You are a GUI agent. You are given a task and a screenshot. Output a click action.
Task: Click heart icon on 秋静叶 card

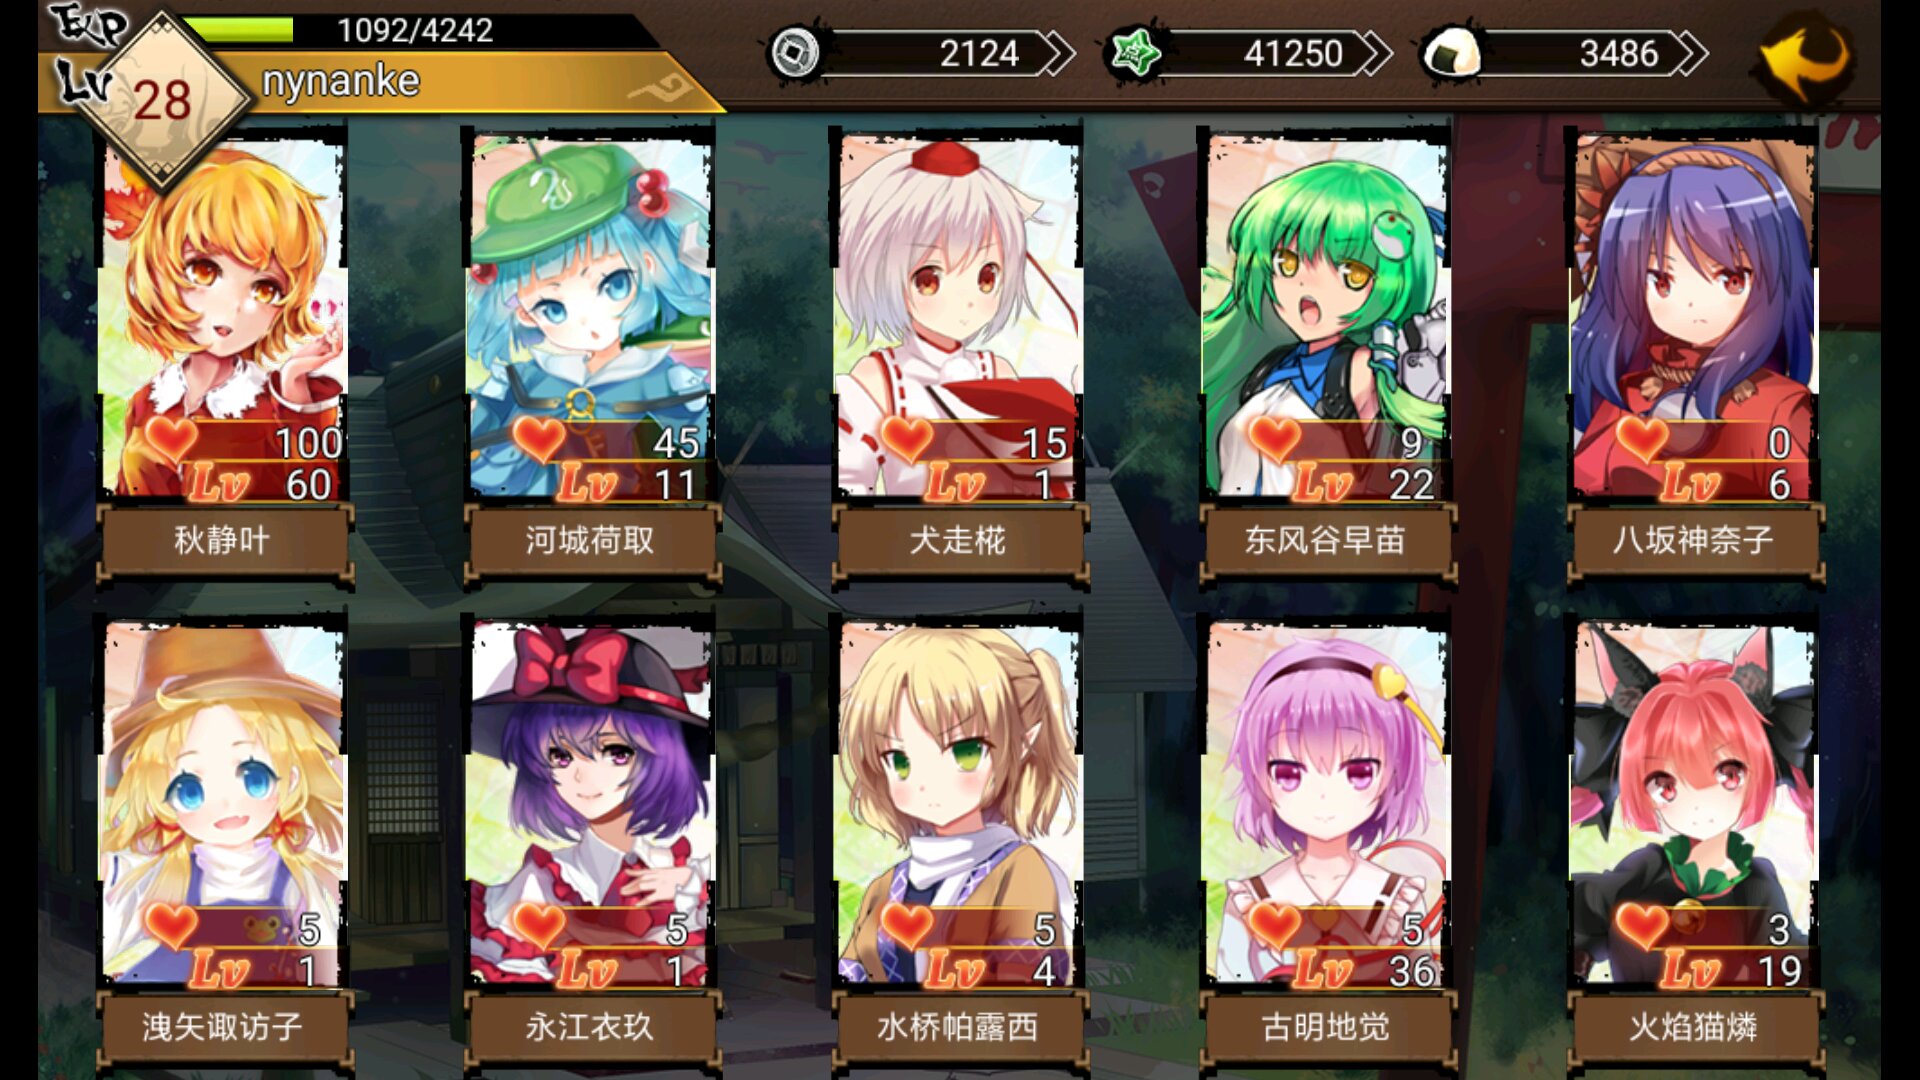click(x=170, y=438)
